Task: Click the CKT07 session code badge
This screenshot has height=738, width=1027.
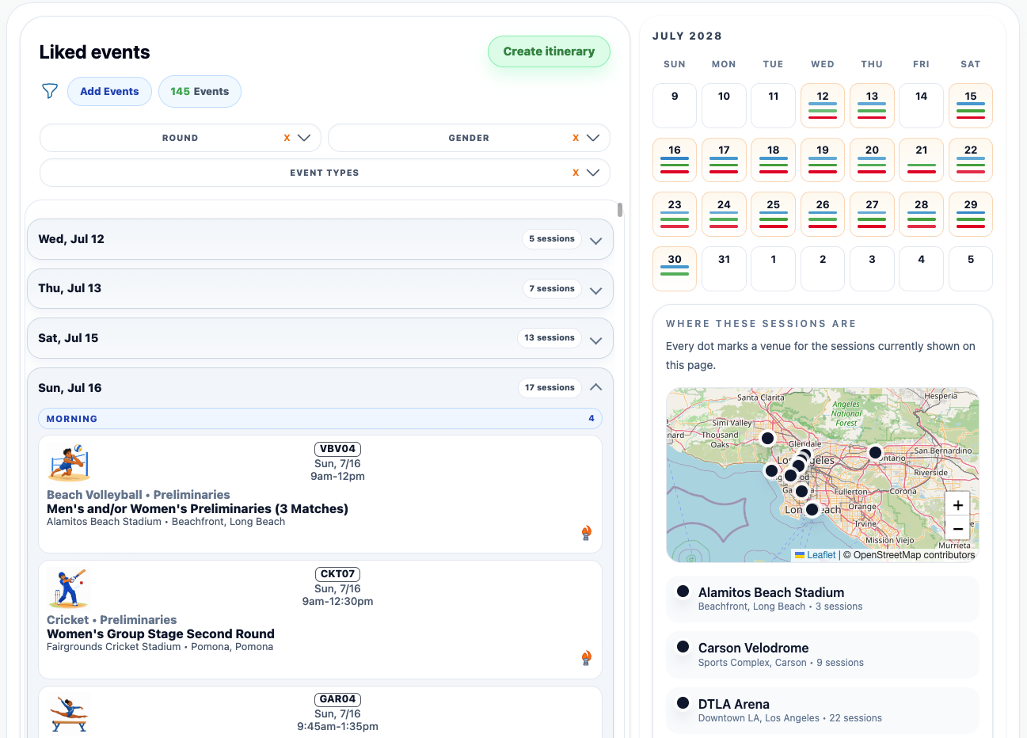Action: point(337,574)
